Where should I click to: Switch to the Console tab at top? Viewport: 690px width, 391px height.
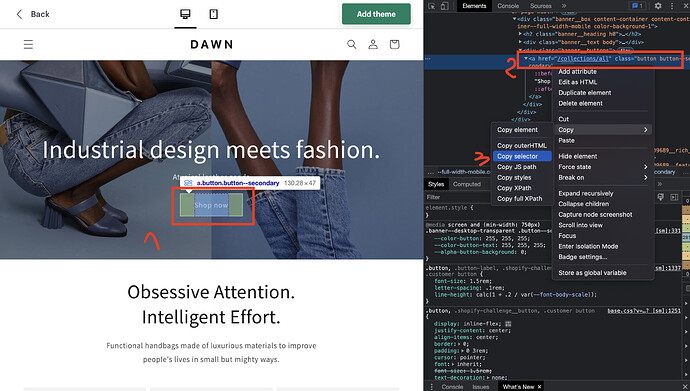click(508, 6)
